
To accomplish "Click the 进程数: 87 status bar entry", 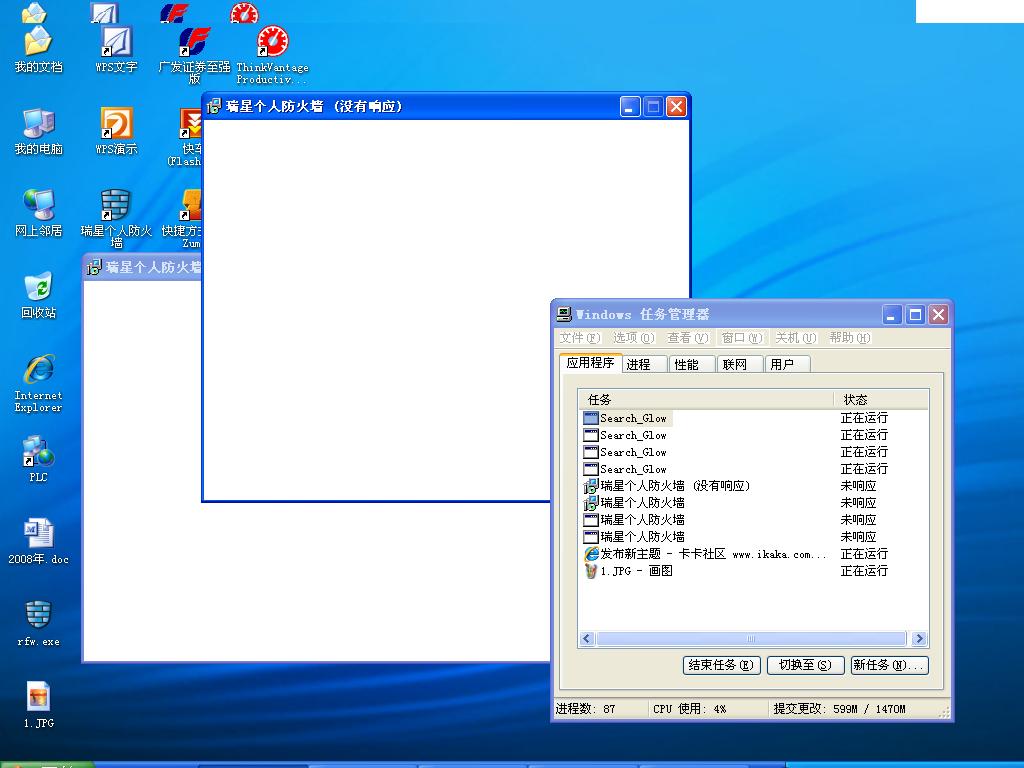I will click(585, 709).
